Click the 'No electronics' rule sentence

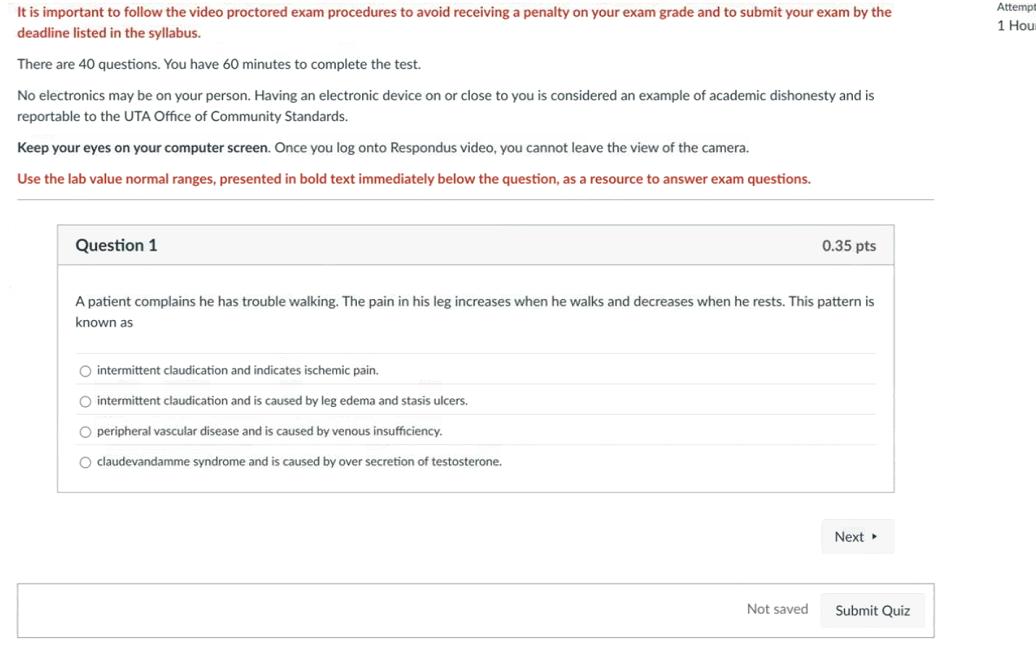tap(445, 96)
